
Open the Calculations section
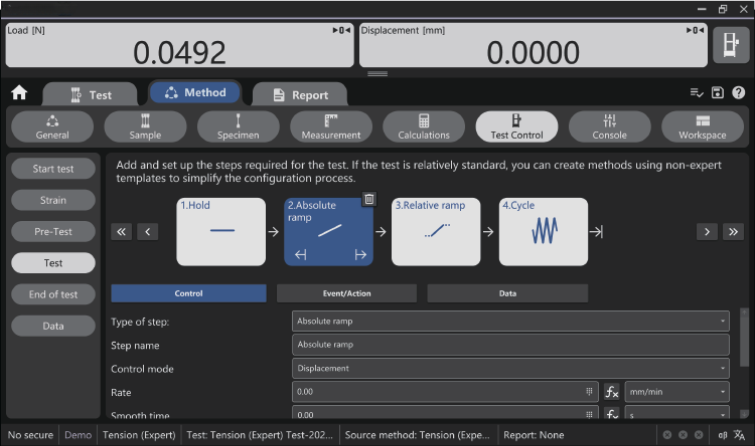tap(424, 127)
